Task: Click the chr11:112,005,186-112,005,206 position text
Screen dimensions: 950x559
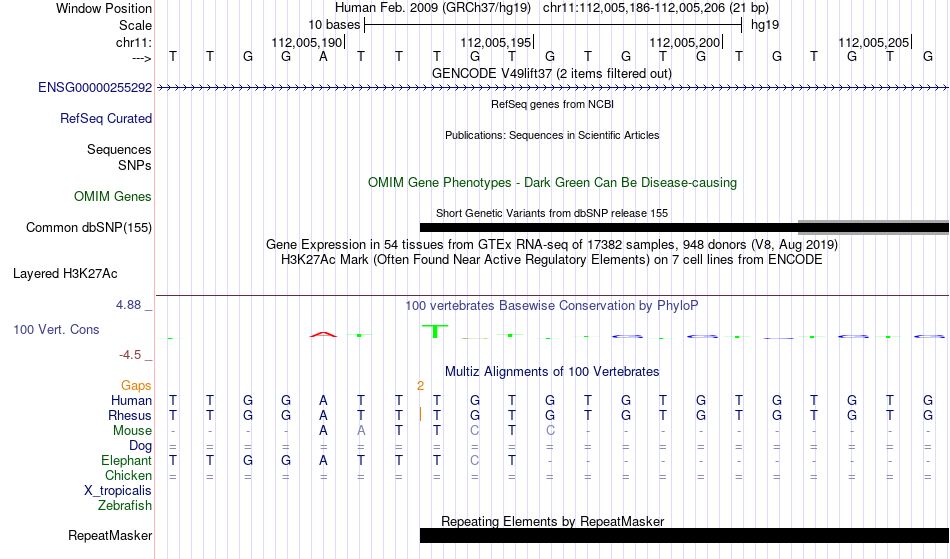Action: coord(656,8)
